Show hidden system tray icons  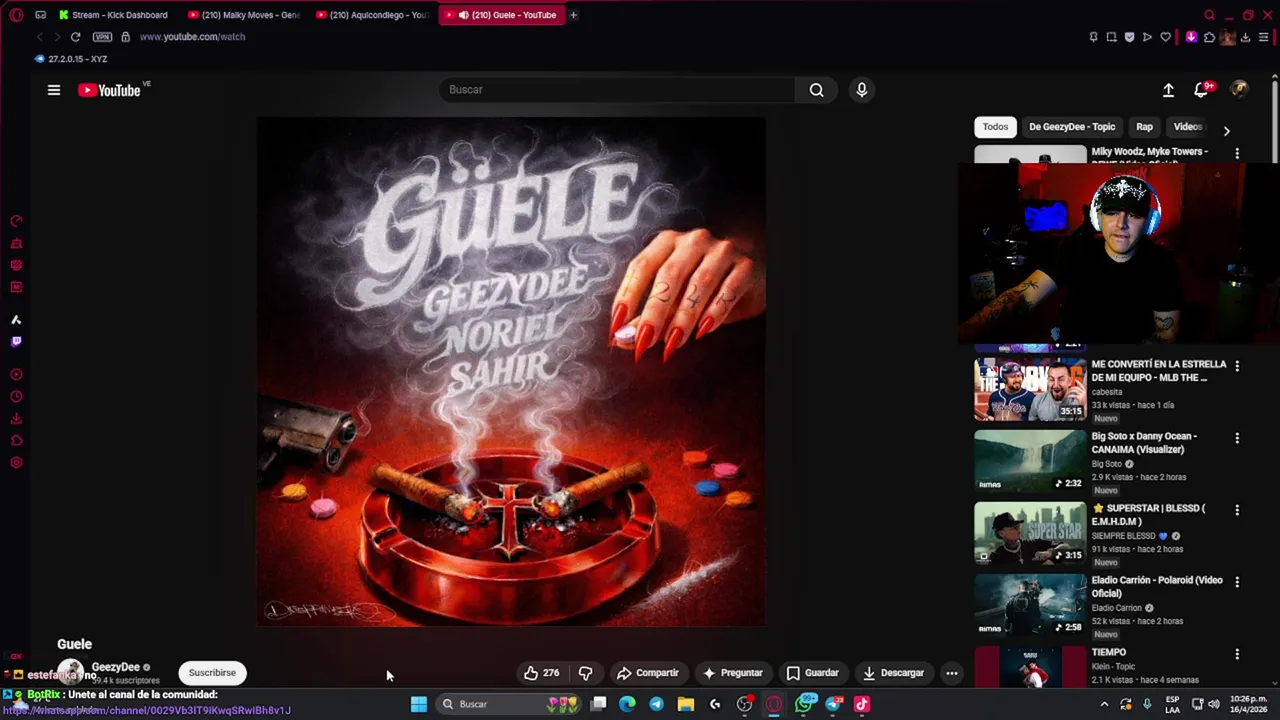1104,704
